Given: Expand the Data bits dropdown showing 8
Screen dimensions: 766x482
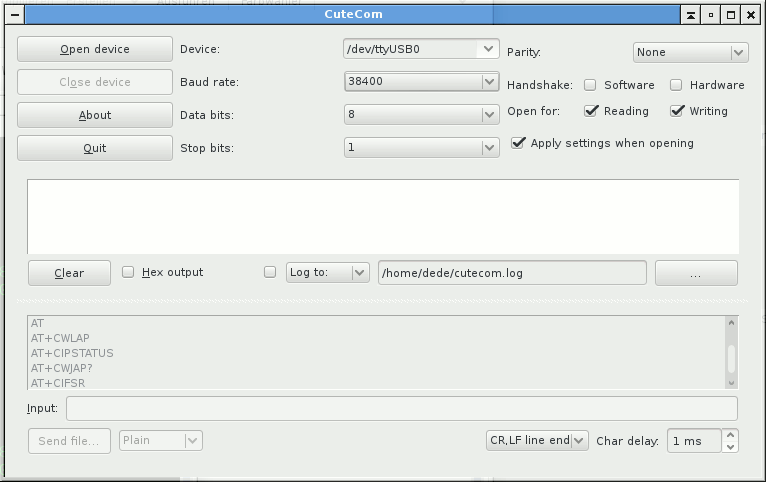Looking at the screenshot, I should [422, 114].
